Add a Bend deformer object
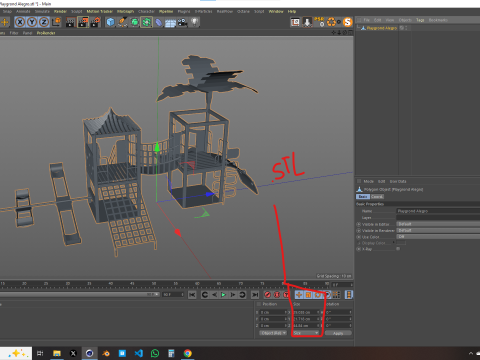 click(159, 22)
